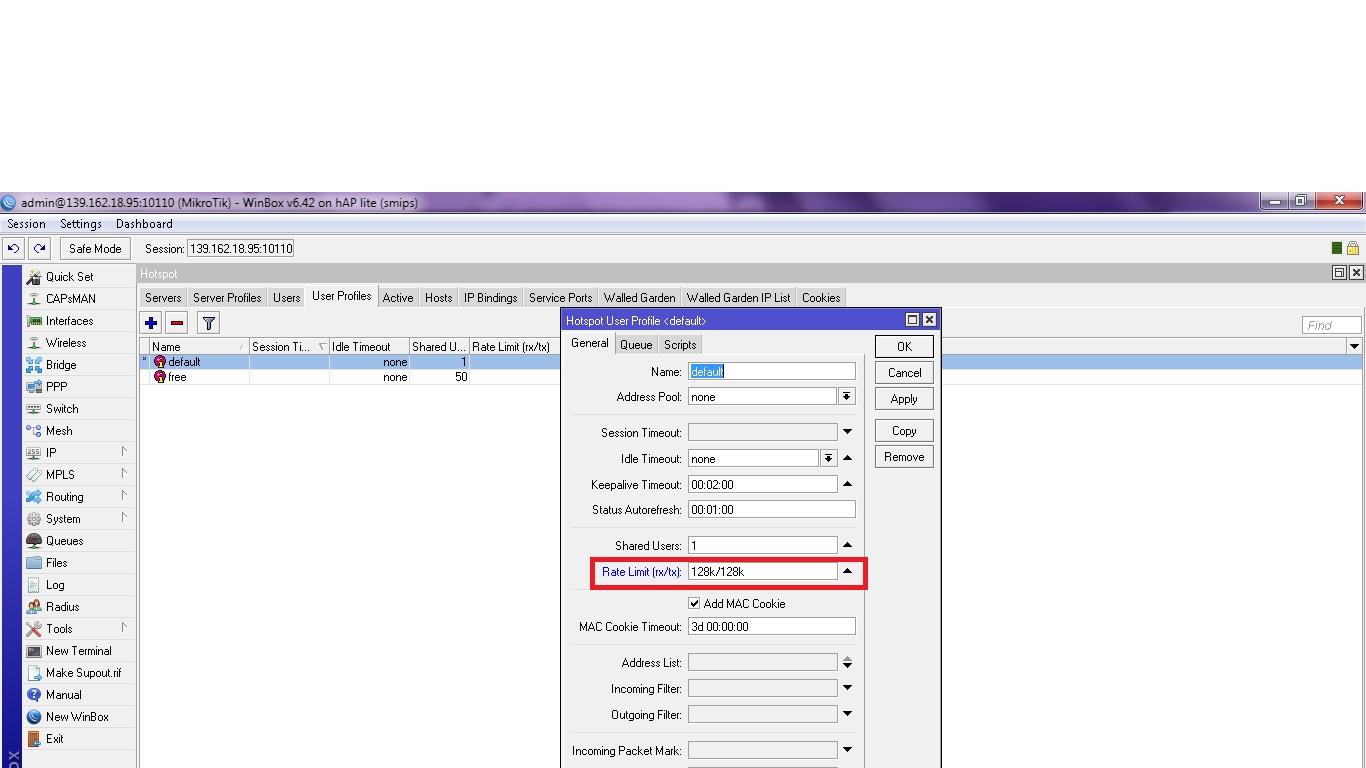Open the Switch menu icon
Viewport: 1366px width, 768px height.
[34, 409]
